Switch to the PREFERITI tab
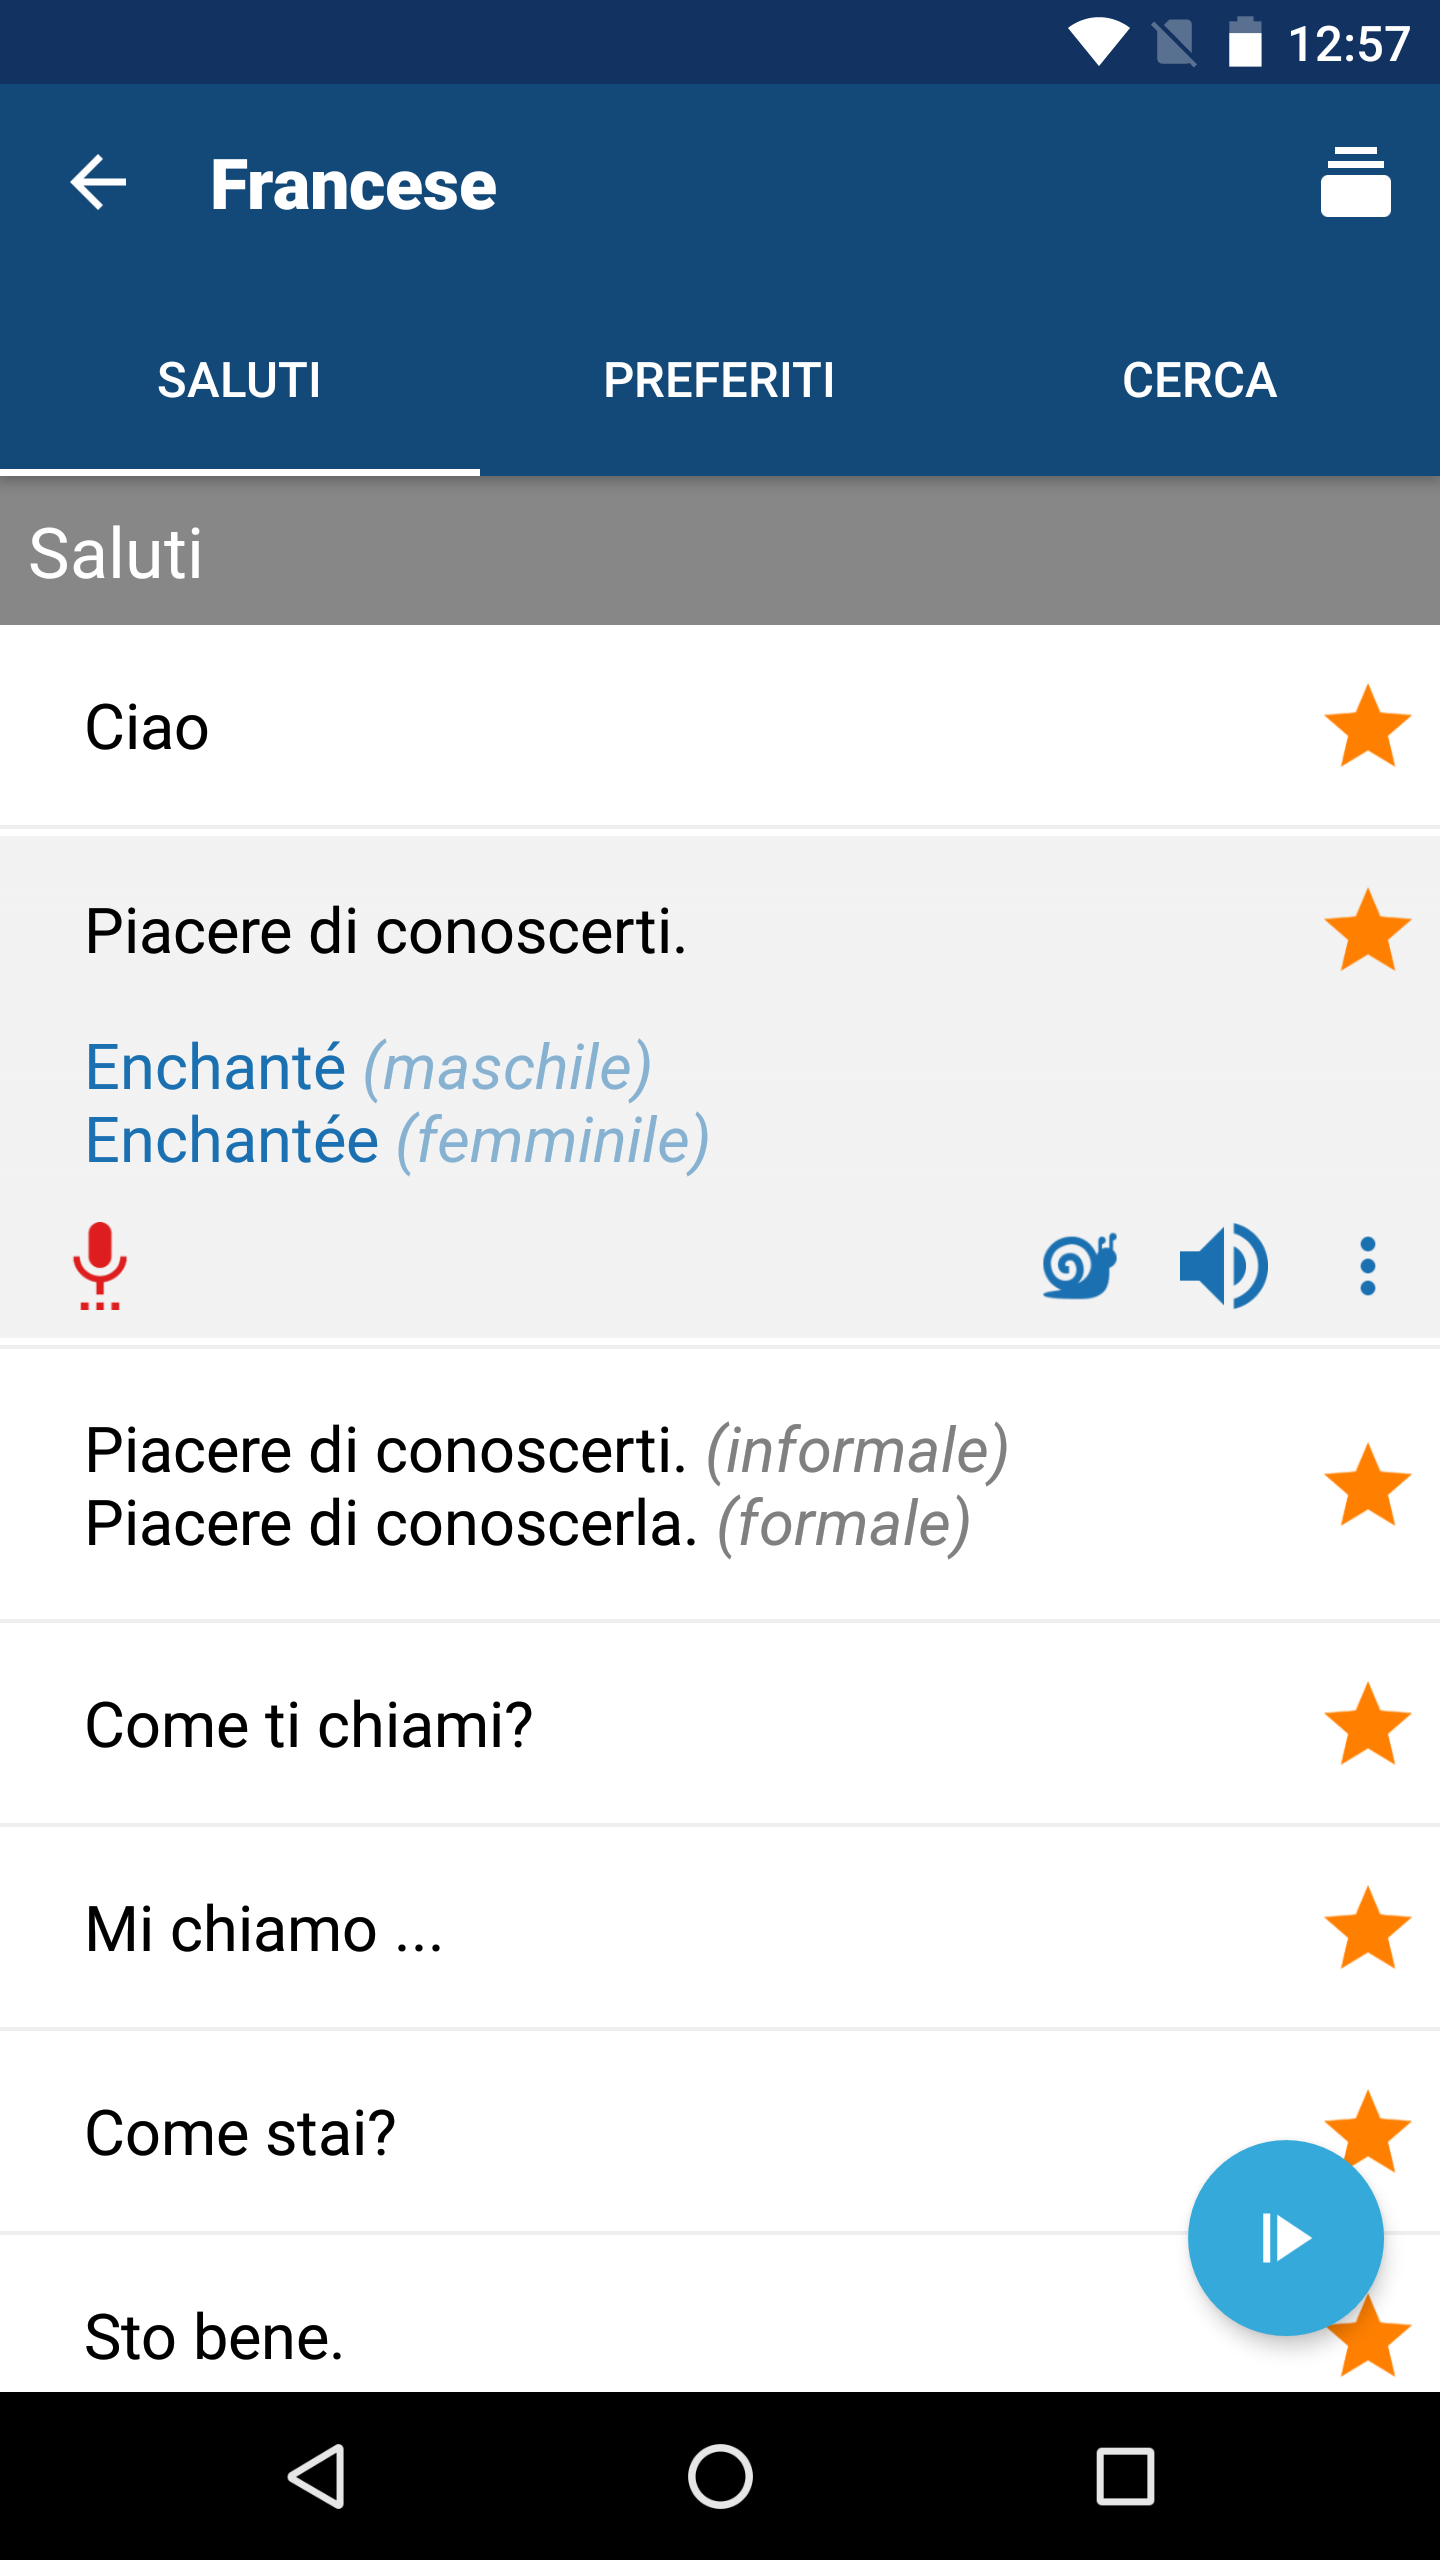The image size is (1440, 2560). tap(719, 380)
